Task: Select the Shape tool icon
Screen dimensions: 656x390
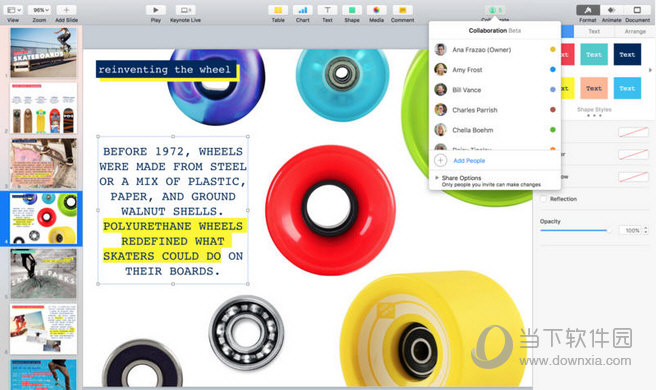Action: [352, 10]
